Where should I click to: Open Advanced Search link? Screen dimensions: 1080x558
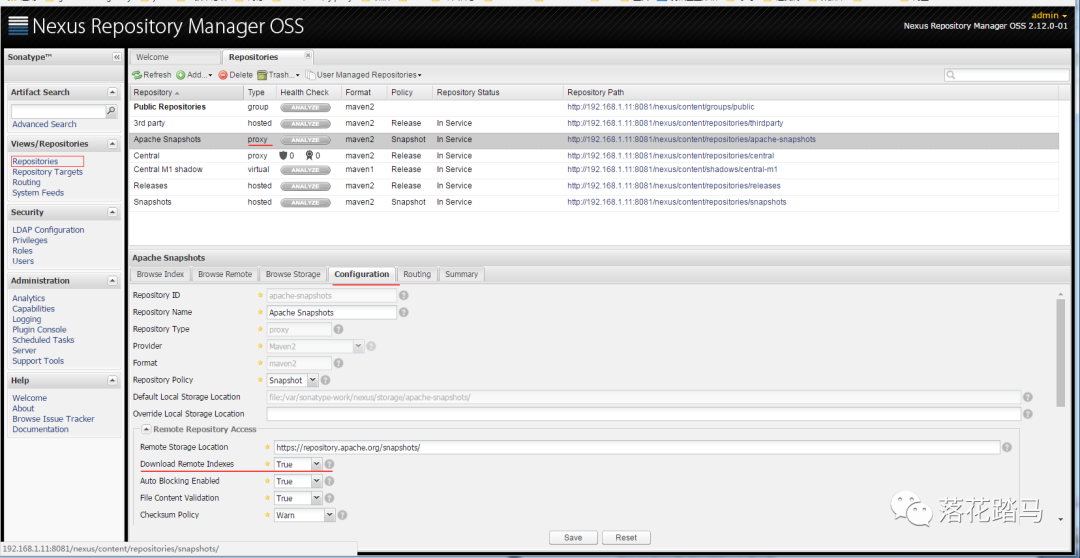point(44,124)
